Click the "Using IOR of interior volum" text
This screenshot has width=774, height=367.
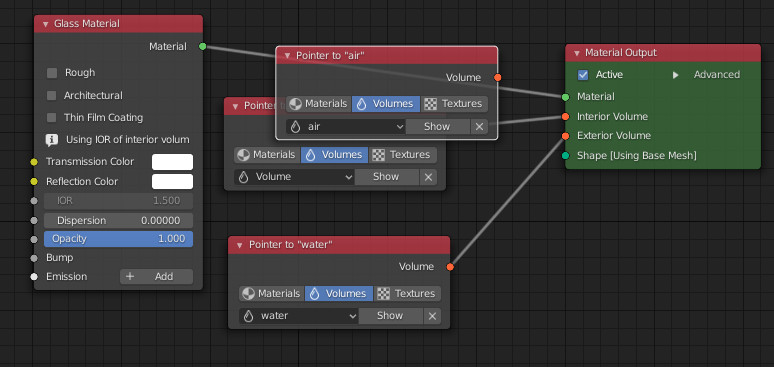128,140
